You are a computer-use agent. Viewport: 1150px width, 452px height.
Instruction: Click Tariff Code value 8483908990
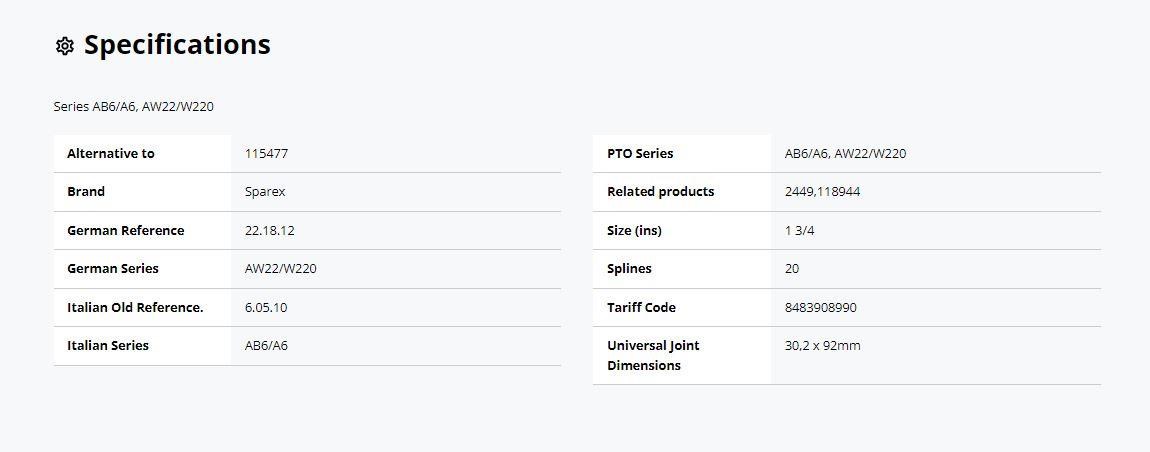point(821,307)
